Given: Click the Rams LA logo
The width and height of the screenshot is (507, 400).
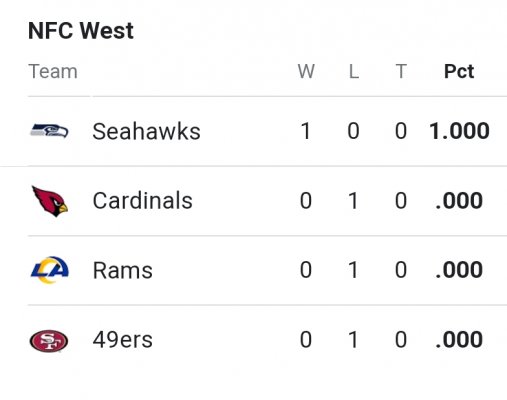Looking at the screenshot, I should click(50, 270).
